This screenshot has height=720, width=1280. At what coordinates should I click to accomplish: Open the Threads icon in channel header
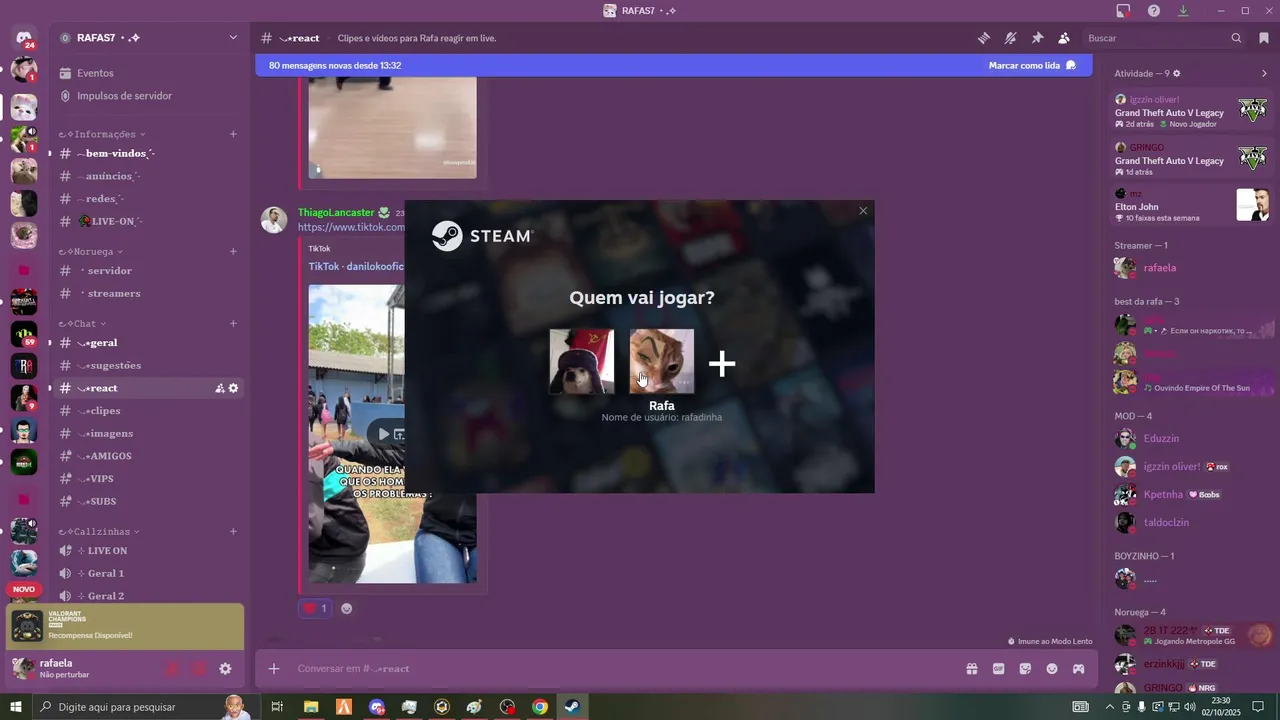[984, 38]
